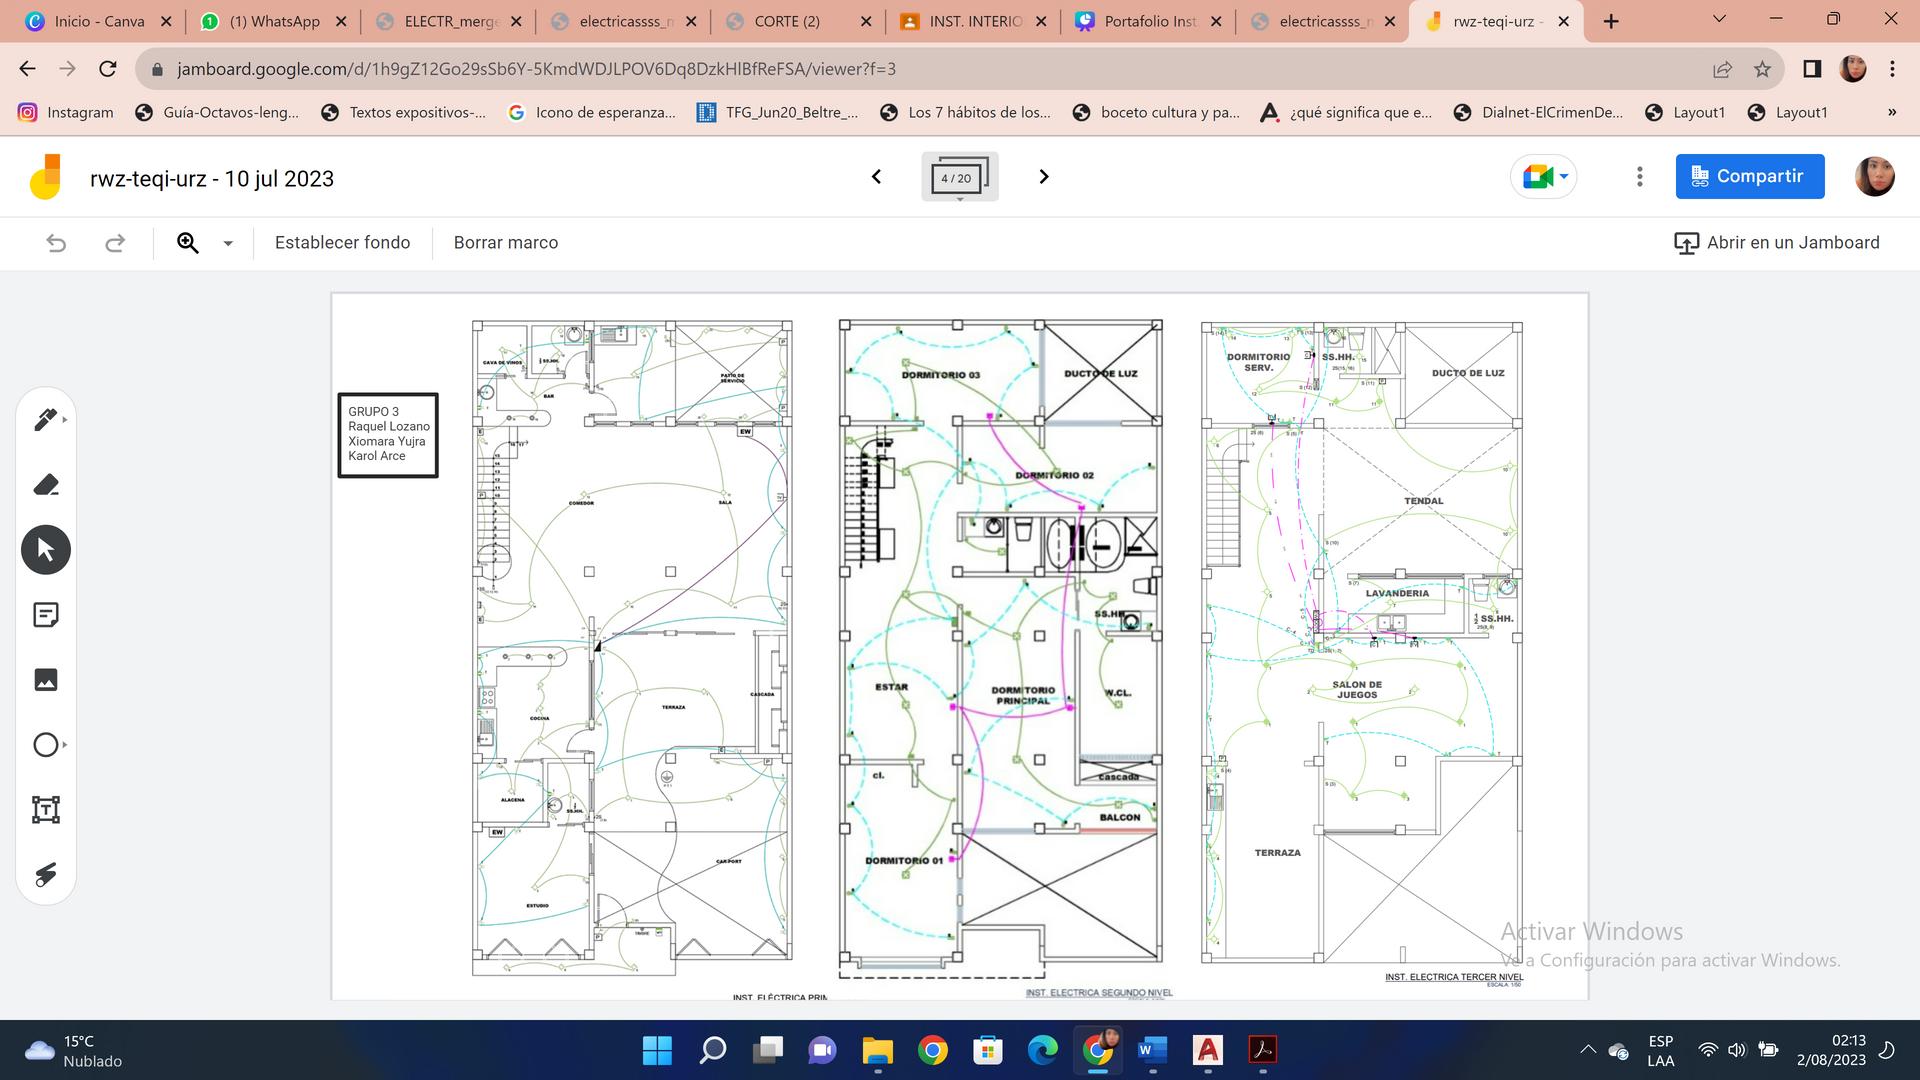Click Establecer fondo
This screenshot has height=1080, width=1920.
(x=342, y=243)
